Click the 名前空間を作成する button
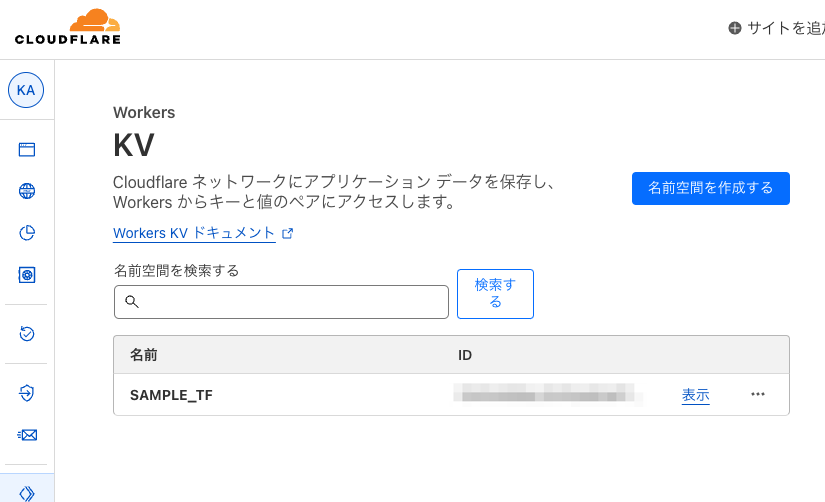Image resolution: width=825 pixels, height=502 pixels. point(710,188)
